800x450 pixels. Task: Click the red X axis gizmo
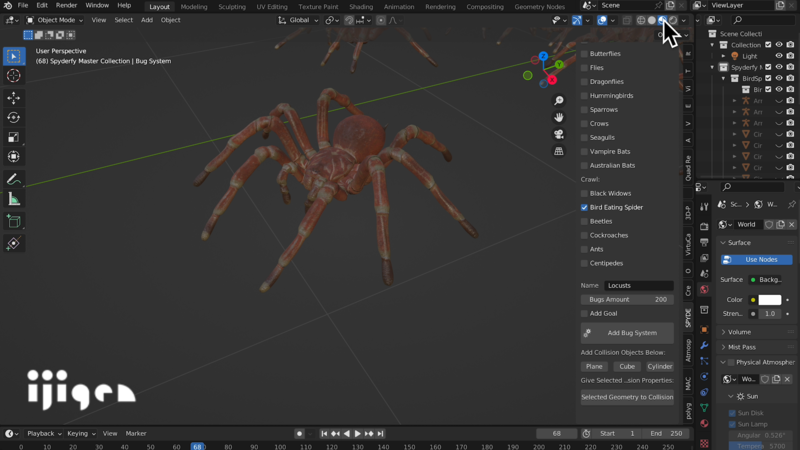[552, 80]
